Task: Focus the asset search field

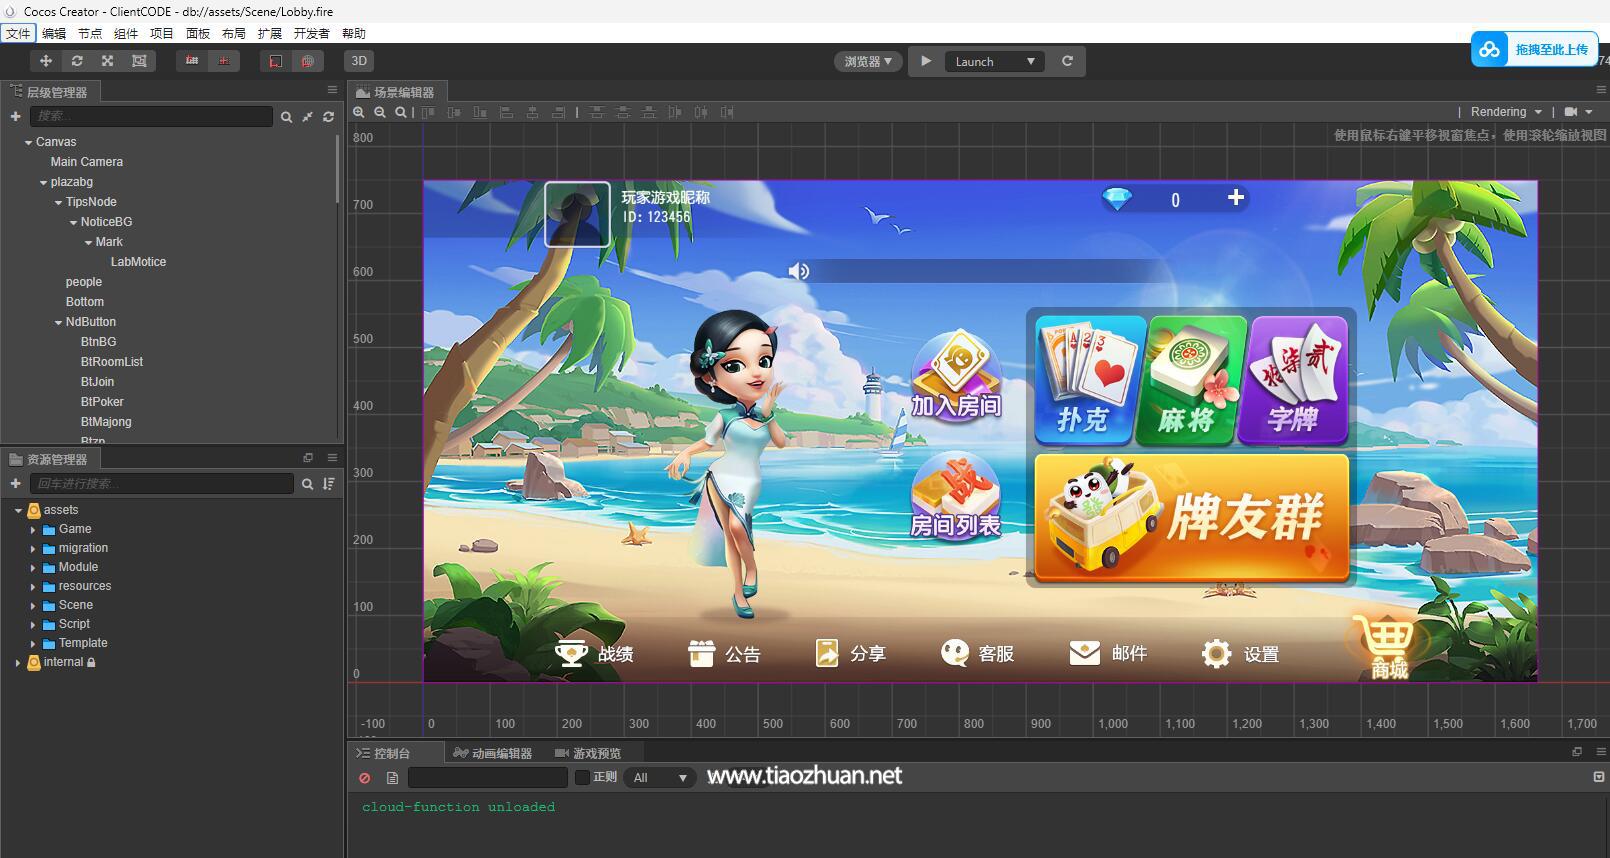Action: tap(161, 484)
